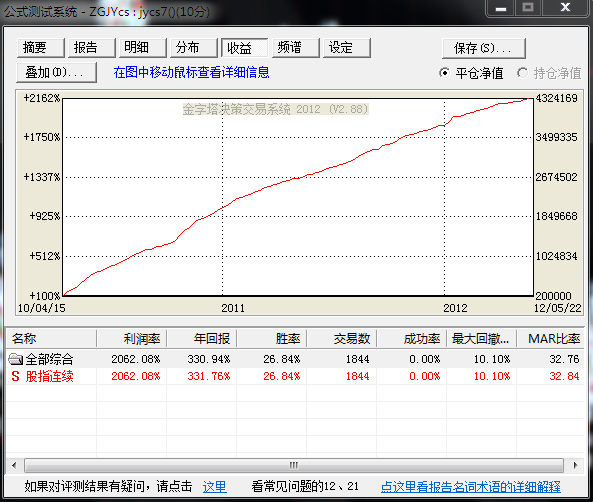Click the 保存(S)... button
This screenshot has height=502, width=593.
click(x=484, y=48)
